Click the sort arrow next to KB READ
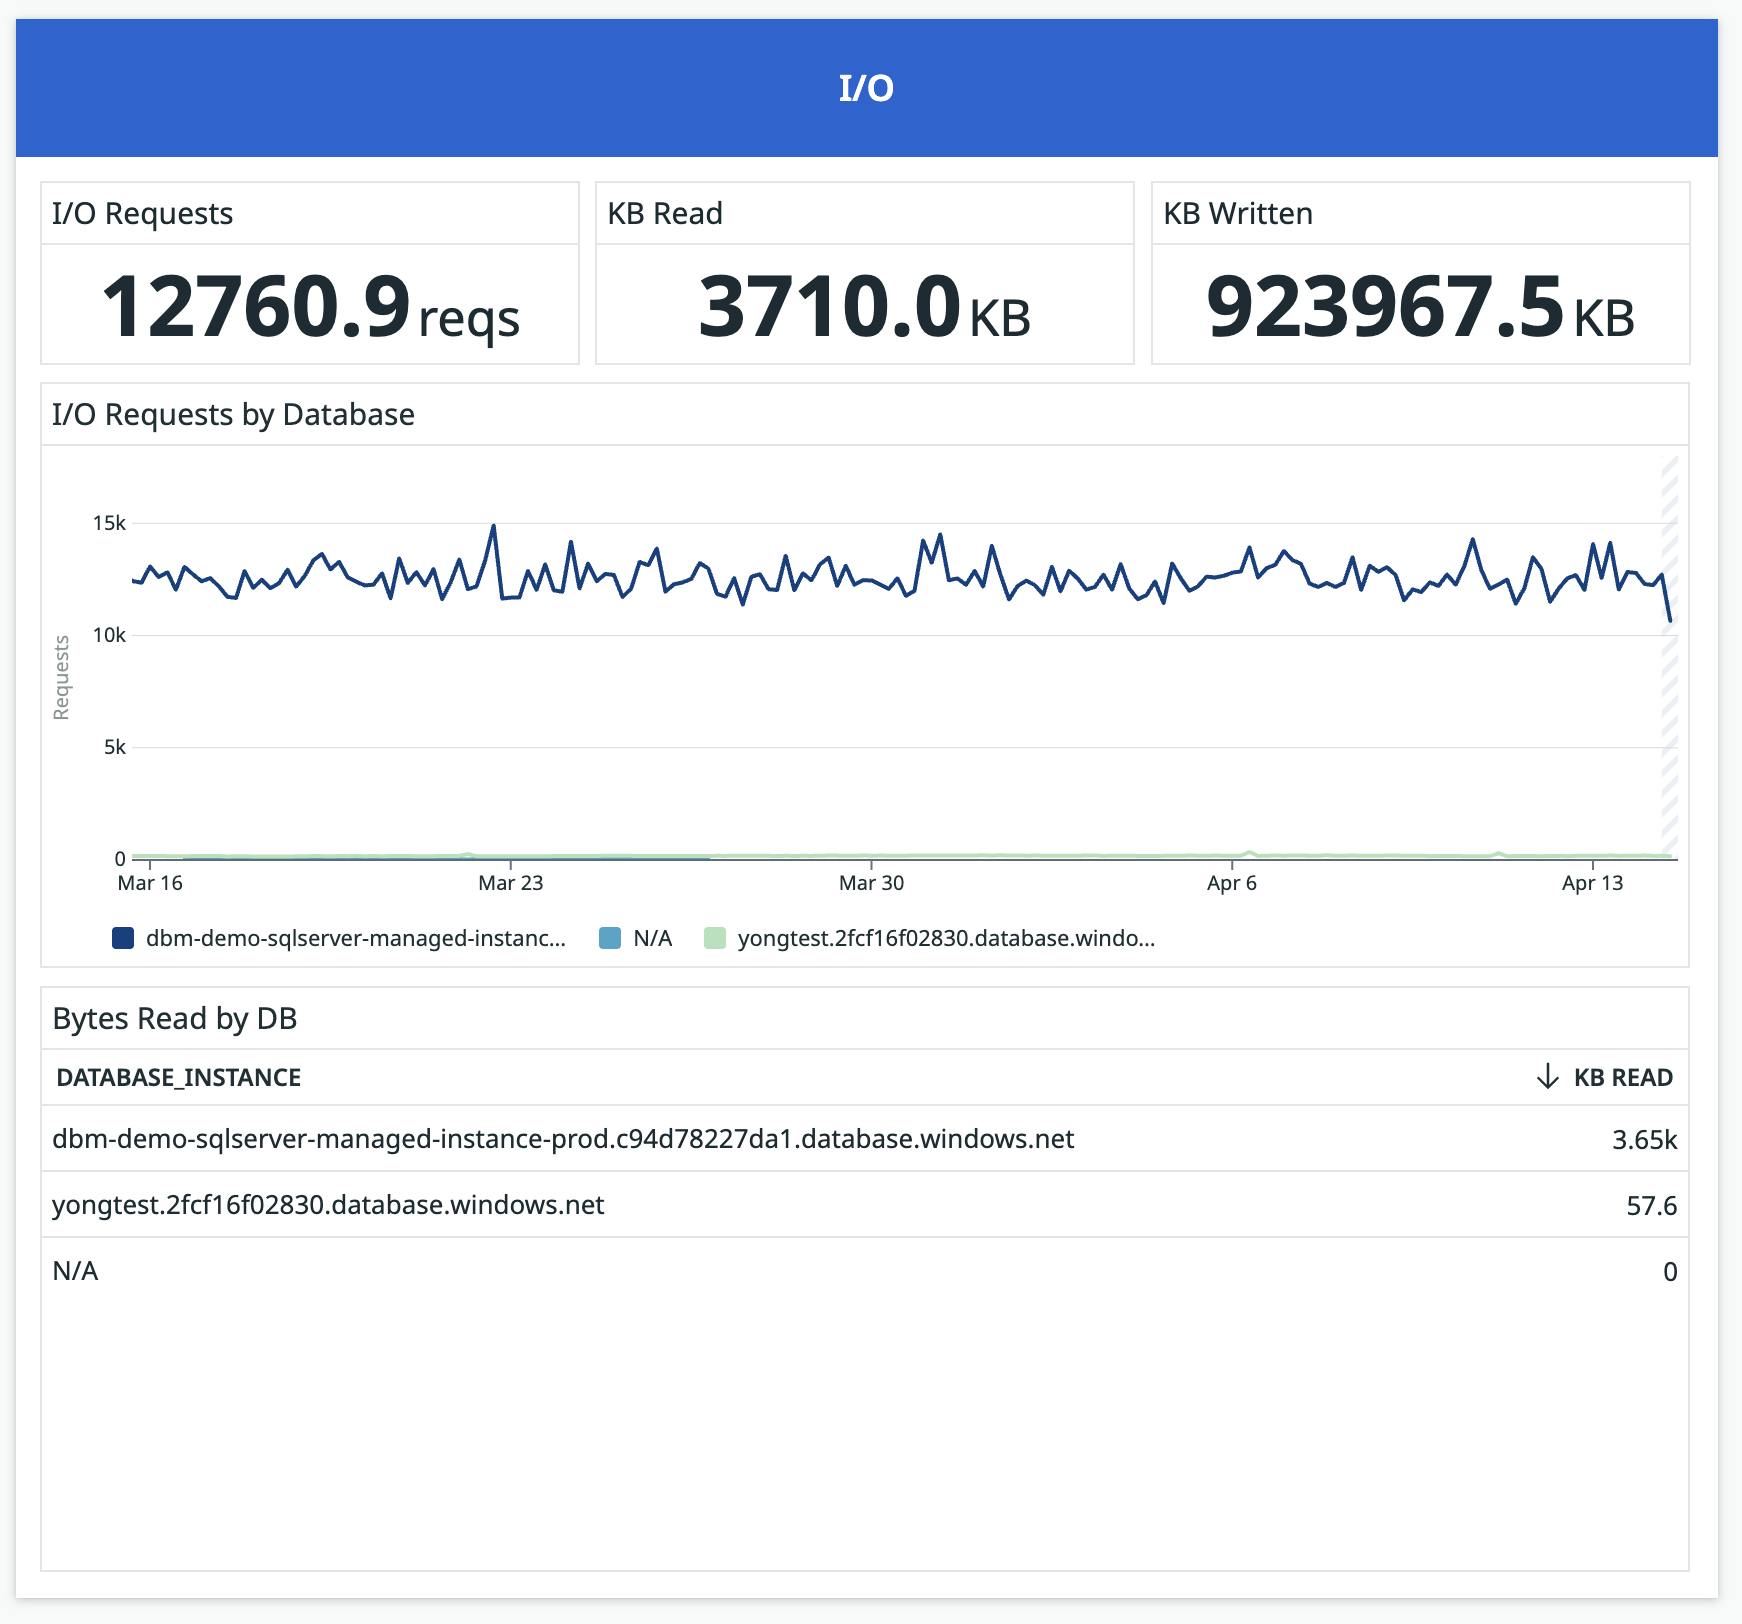Screen dimensions: 1742x1624 1546,1077
